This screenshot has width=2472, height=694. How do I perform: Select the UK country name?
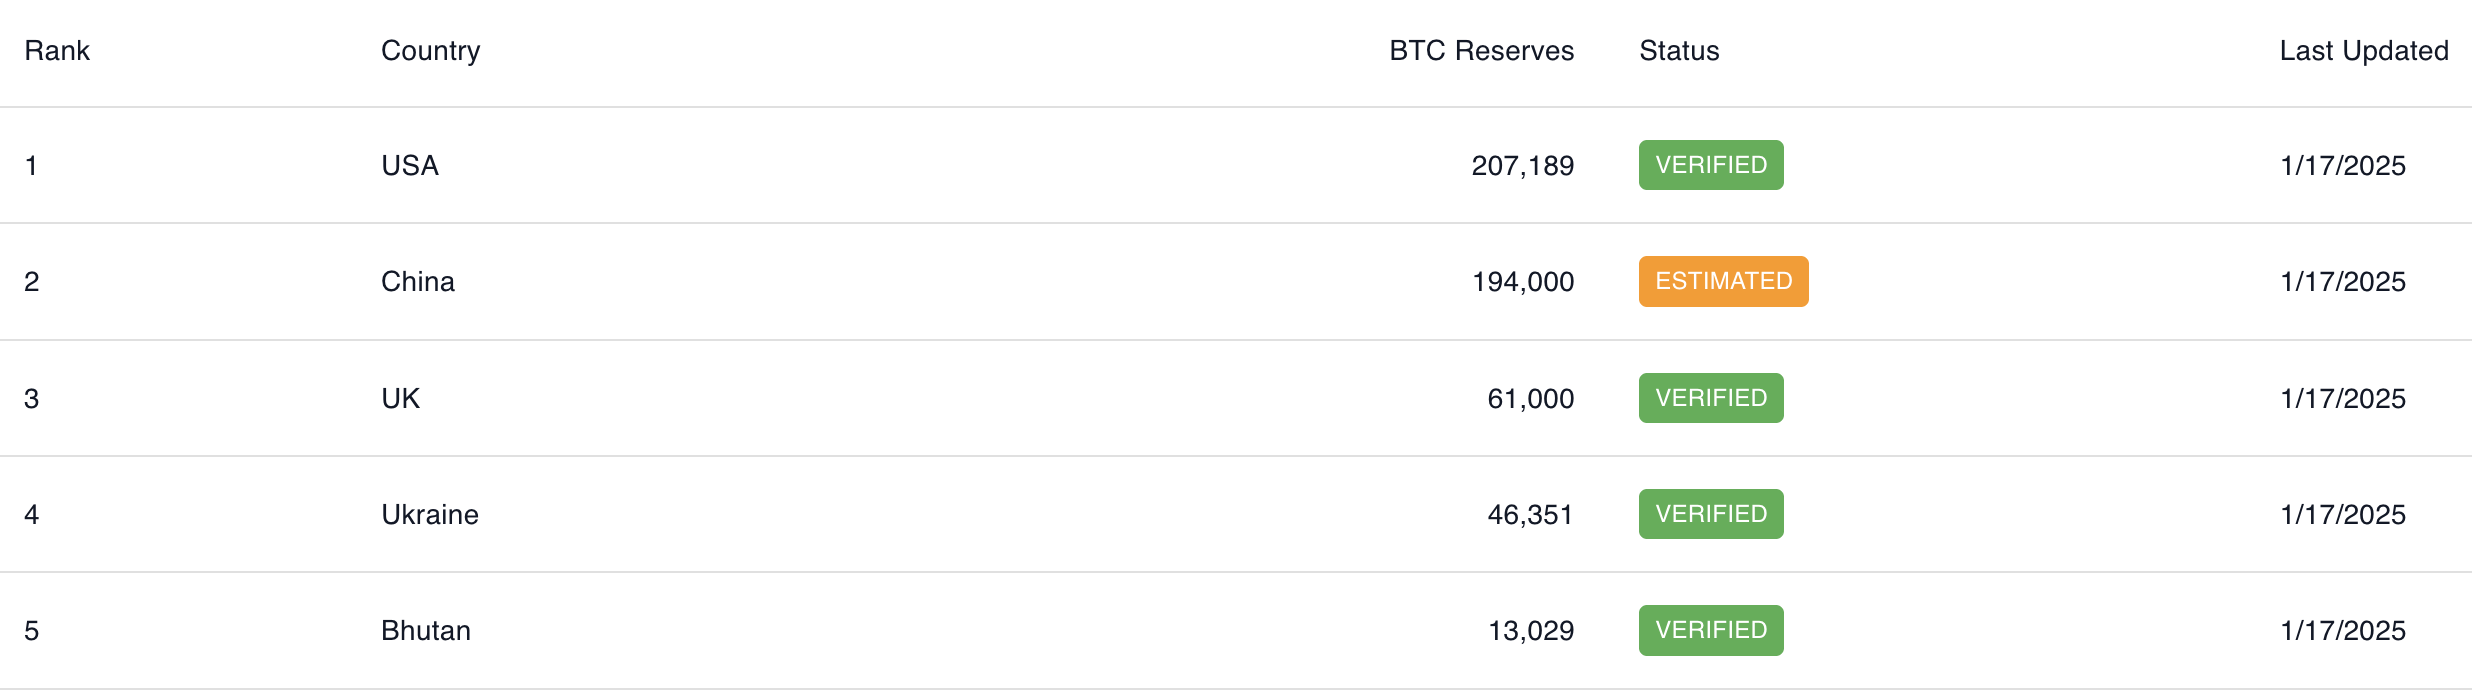point(401,399)
